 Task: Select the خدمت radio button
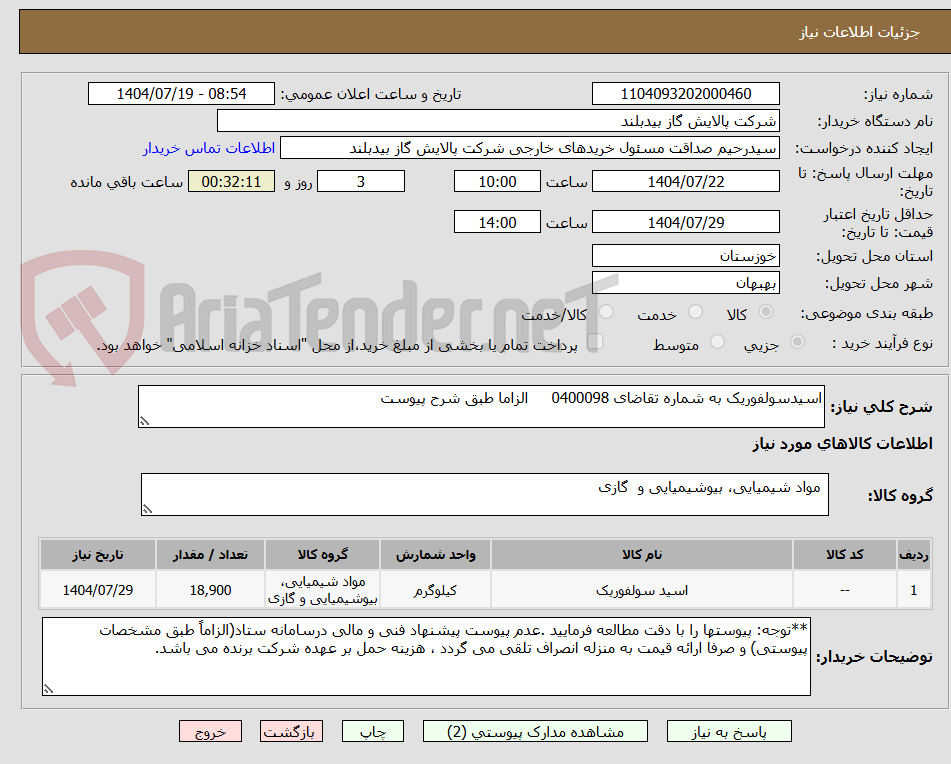click(694, 312)
